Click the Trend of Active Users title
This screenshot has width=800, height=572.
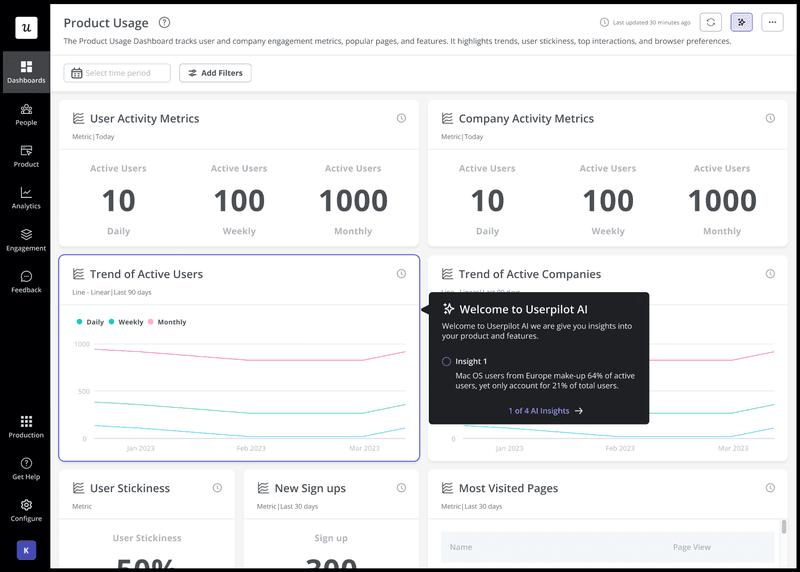pyautogui.click(x=146, y=274)
